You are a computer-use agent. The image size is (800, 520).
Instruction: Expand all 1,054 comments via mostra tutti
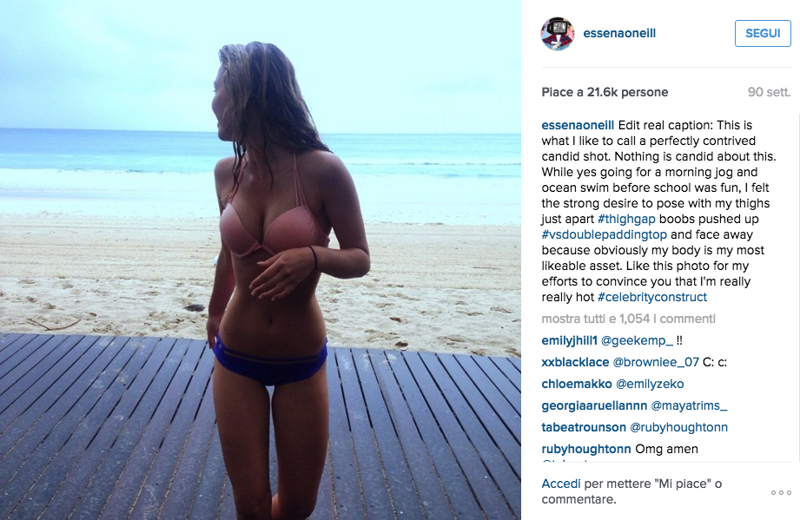point(629,319)
